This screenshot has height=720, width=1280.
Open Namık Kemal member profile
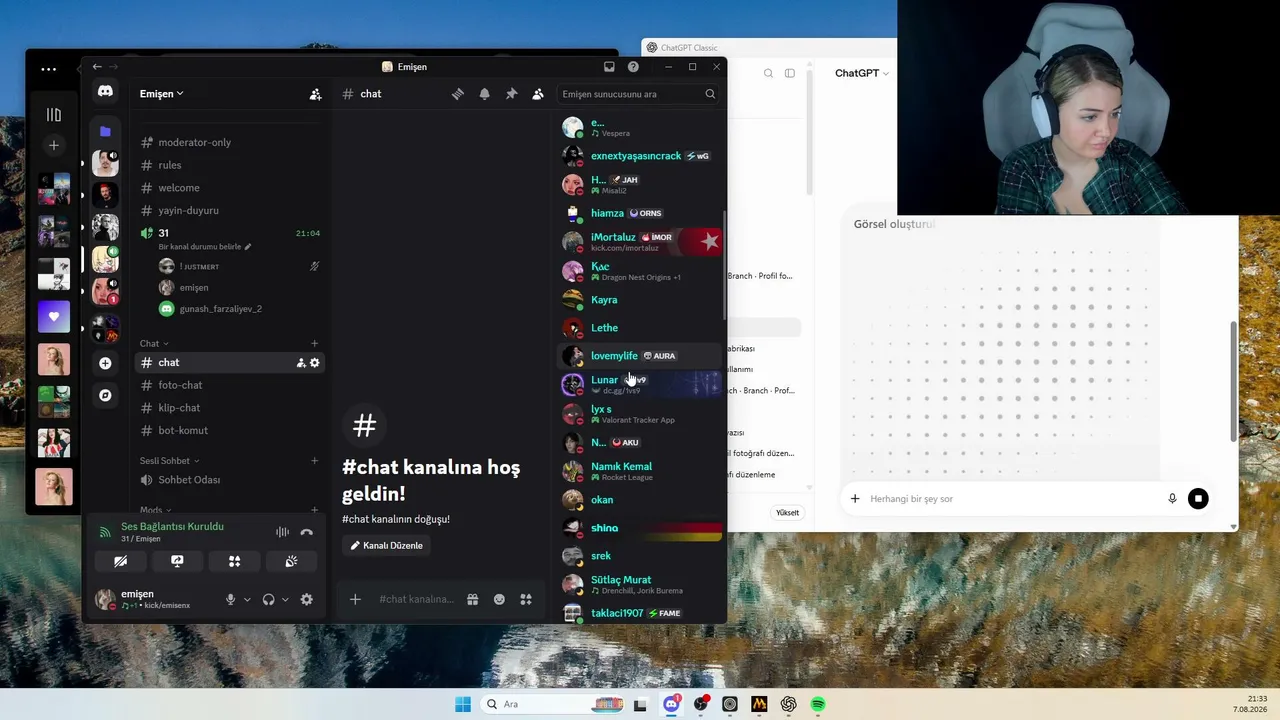coord(640,471)
